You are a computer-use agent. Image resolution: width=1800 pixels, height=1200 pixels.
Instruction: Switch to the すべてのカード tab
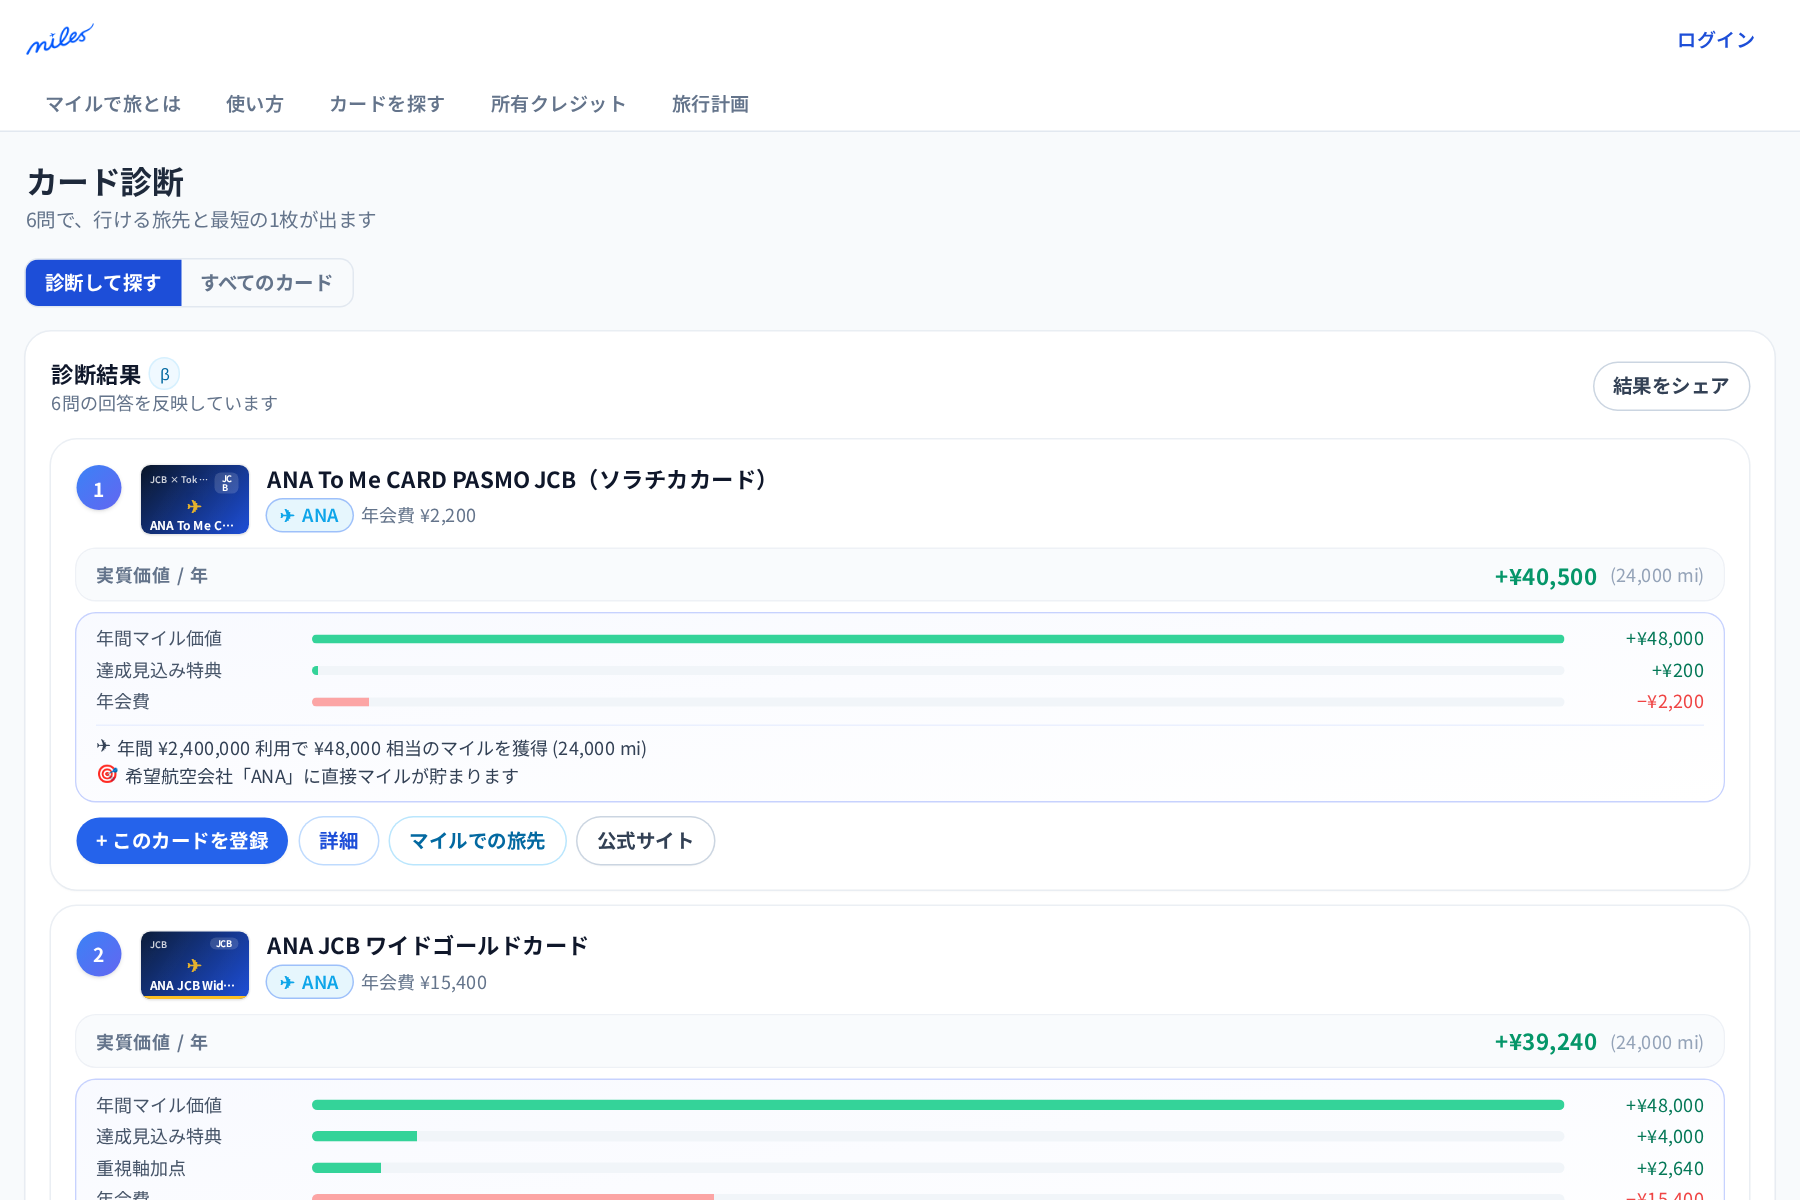(267, 283)
